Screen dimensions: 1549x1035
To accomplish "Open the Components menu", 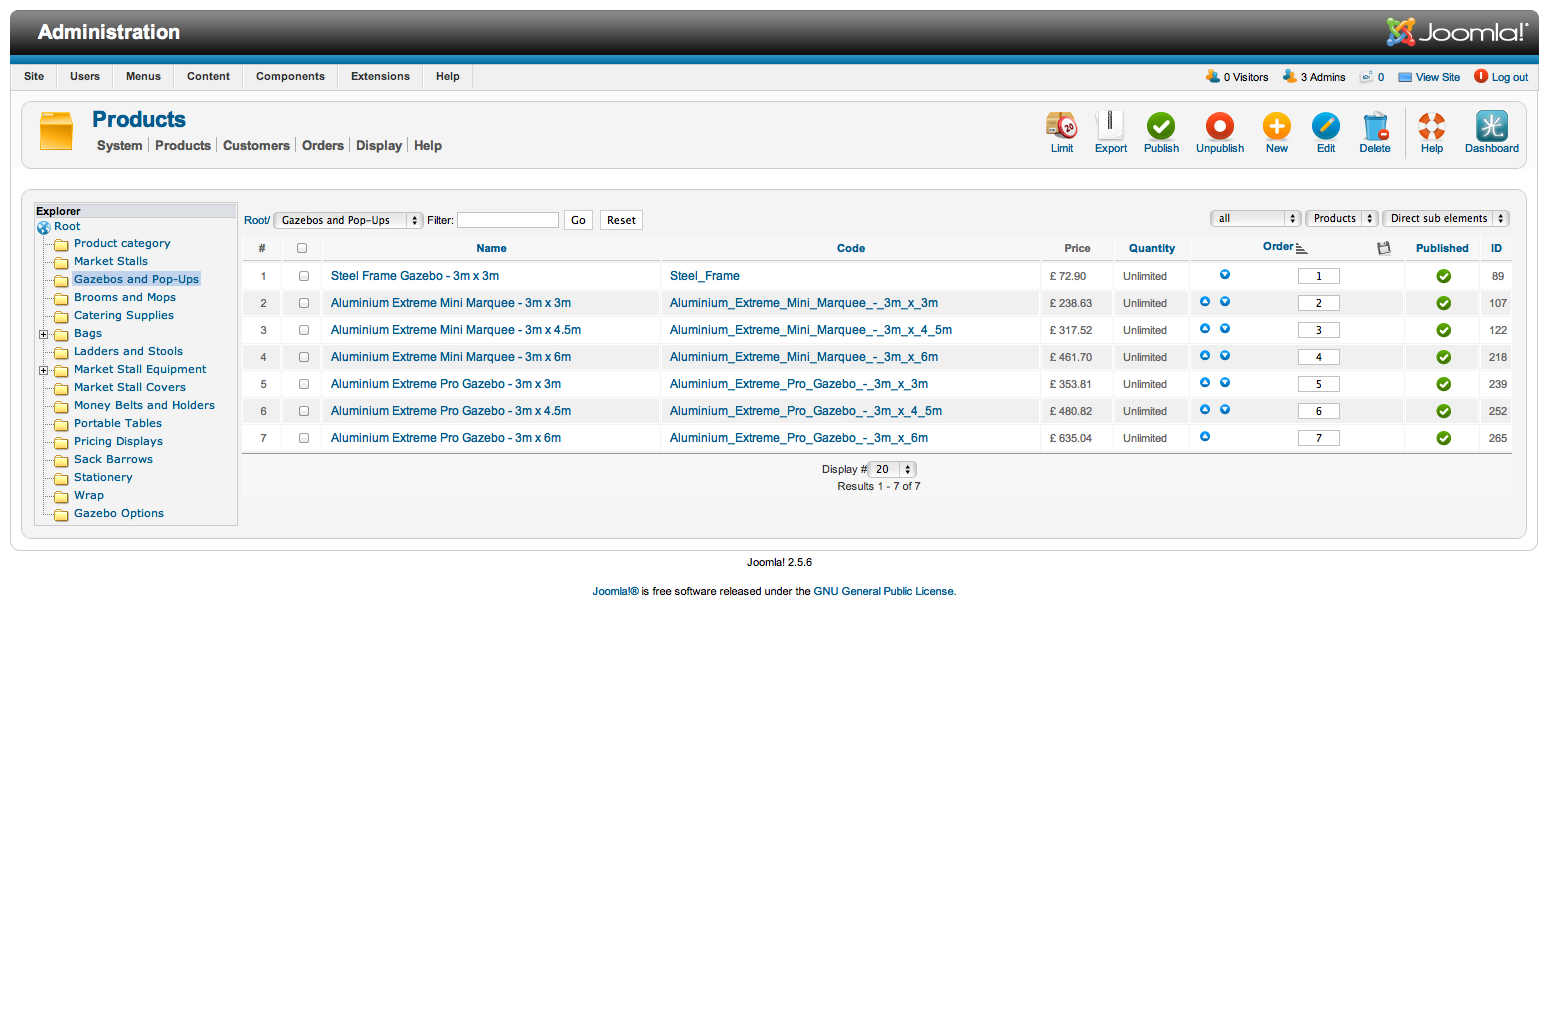I will pyautogui.click(x=290, y=76).
